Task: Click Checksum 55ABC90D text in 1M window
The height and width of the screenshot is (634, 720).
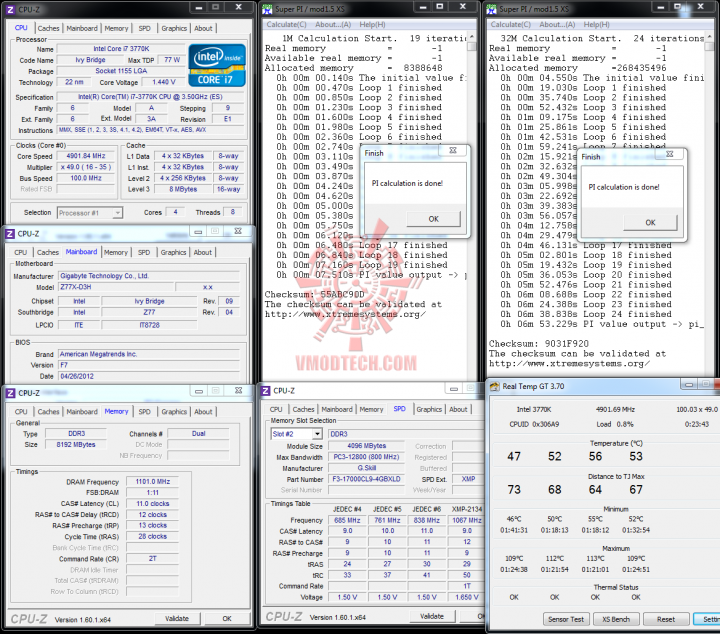Action: 315,295
